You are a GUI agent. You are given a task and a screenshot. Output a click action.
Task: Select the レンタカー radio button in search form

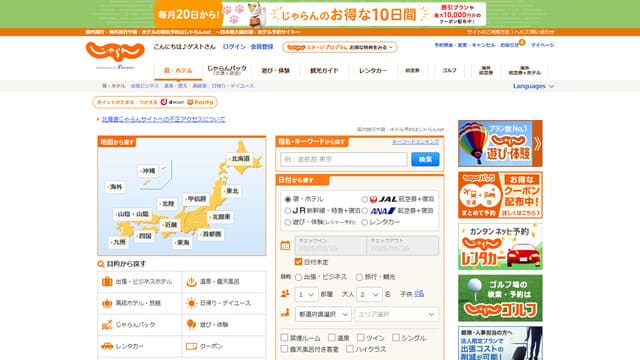pyautogui.click(x=364, y=222)
